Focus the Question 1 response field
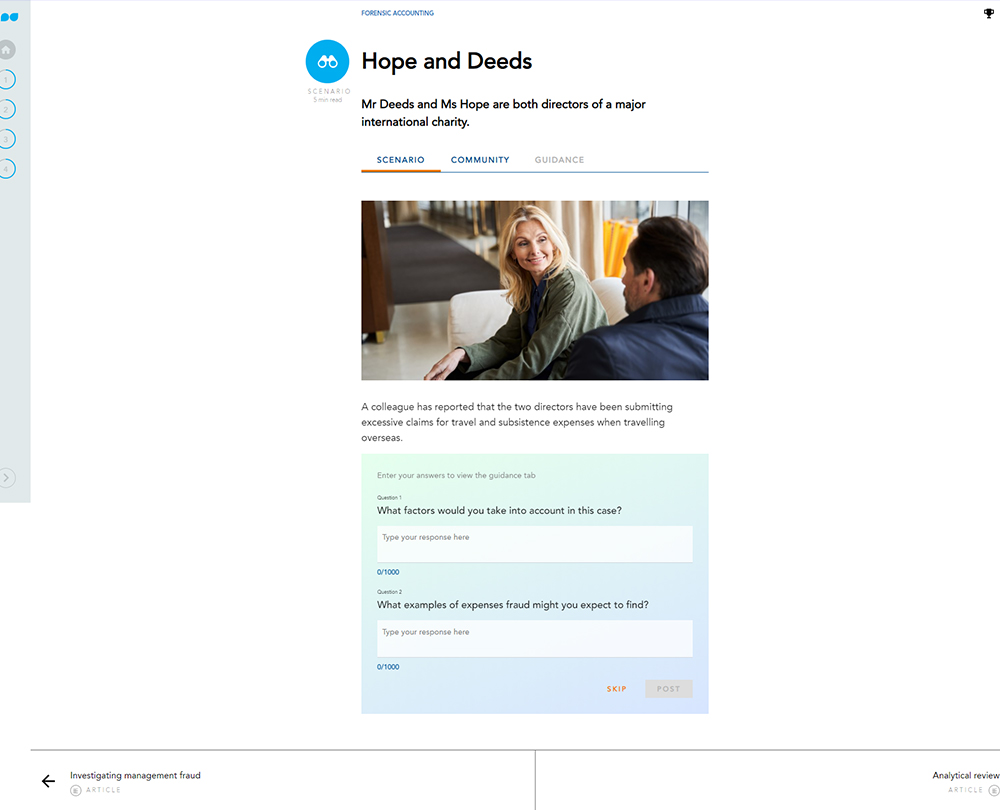The width and height of the screenshot is (1000, 810). (534, 544)
